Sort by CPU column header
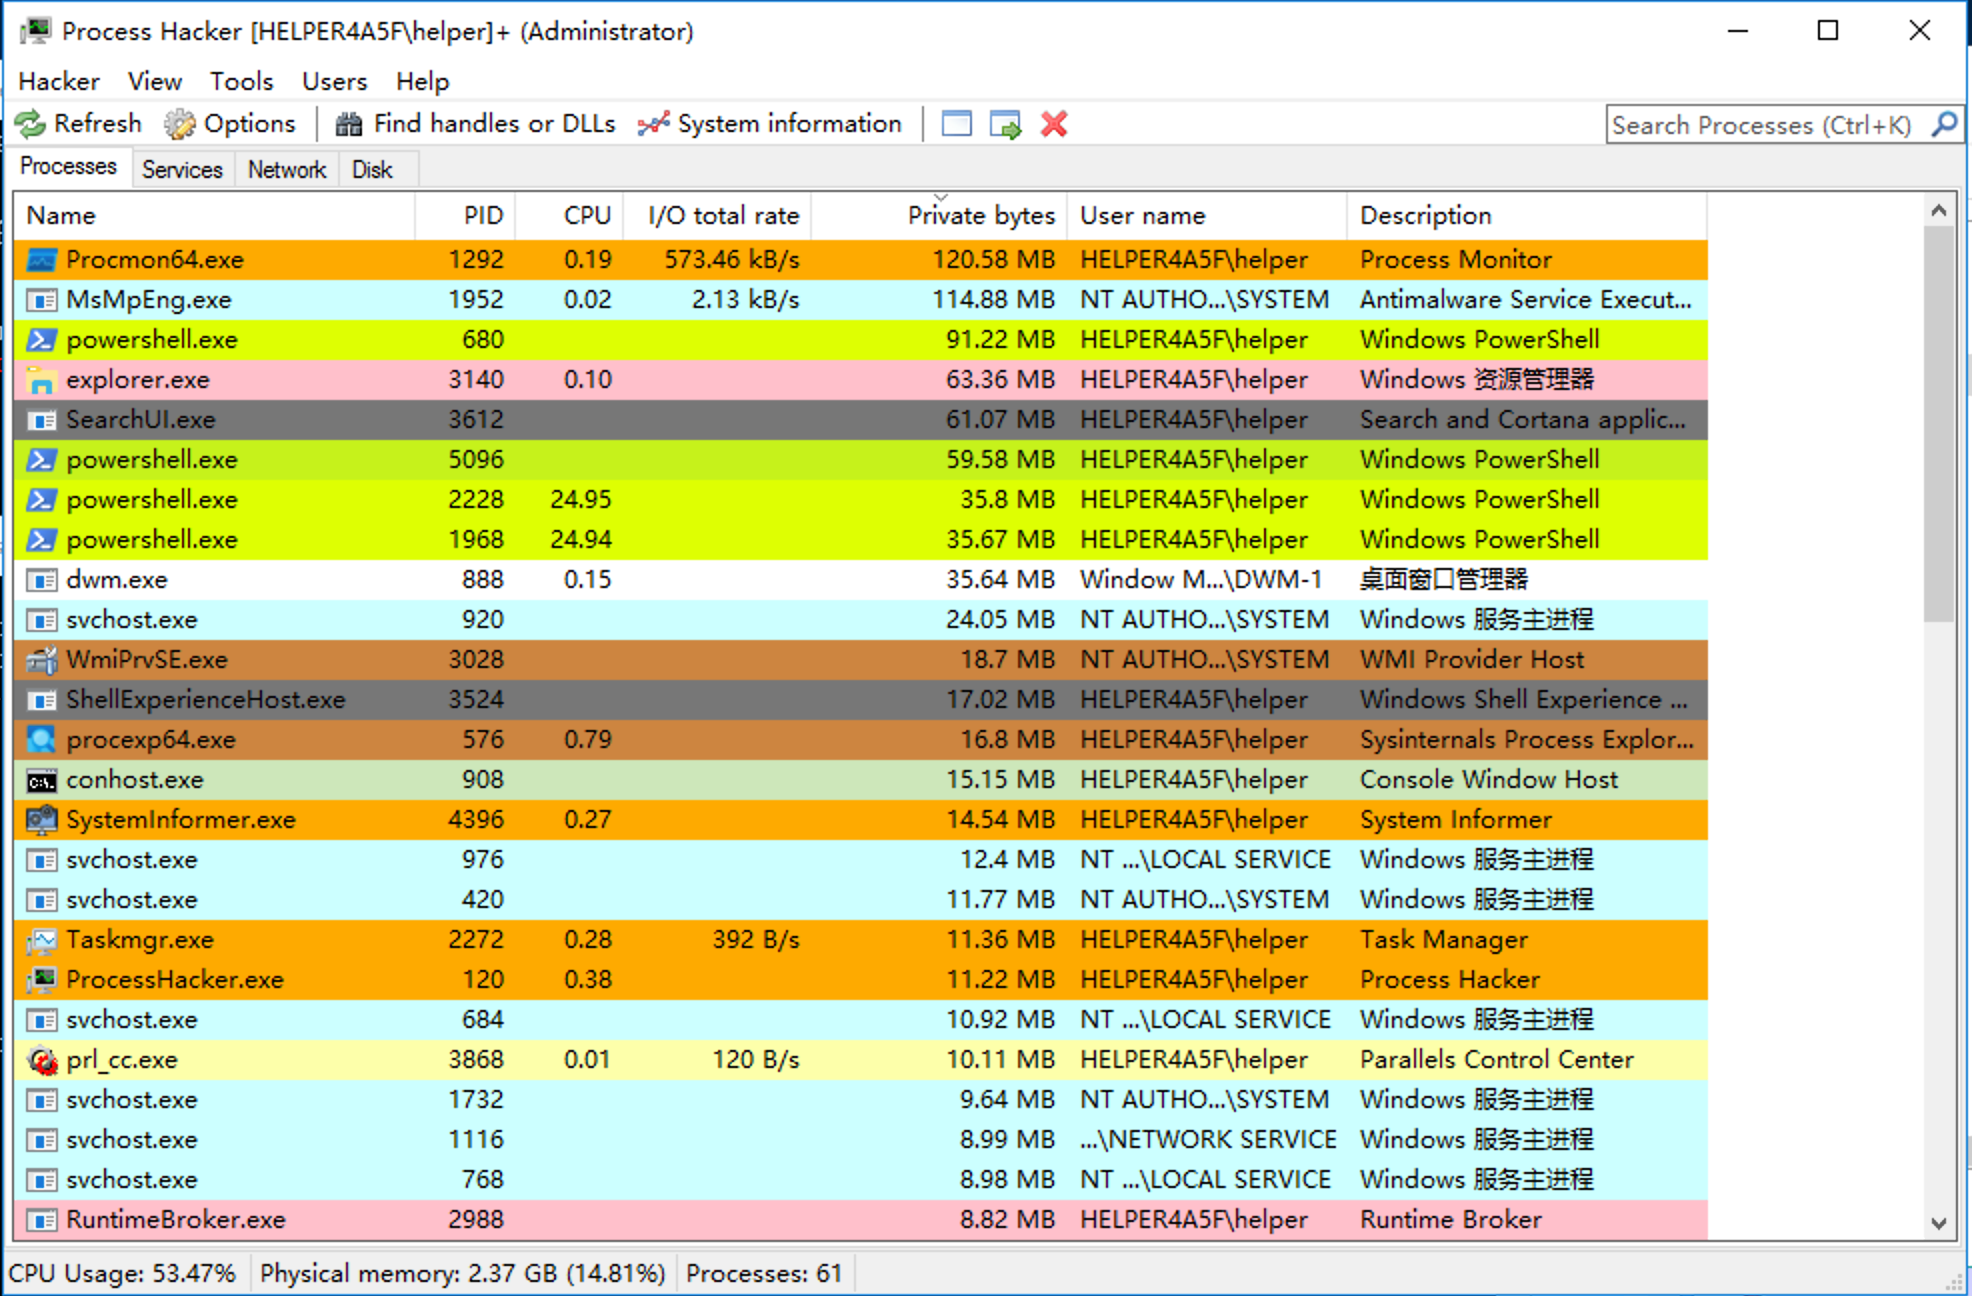Viewport: 1972px width, 1296px height. pos(586,216)
